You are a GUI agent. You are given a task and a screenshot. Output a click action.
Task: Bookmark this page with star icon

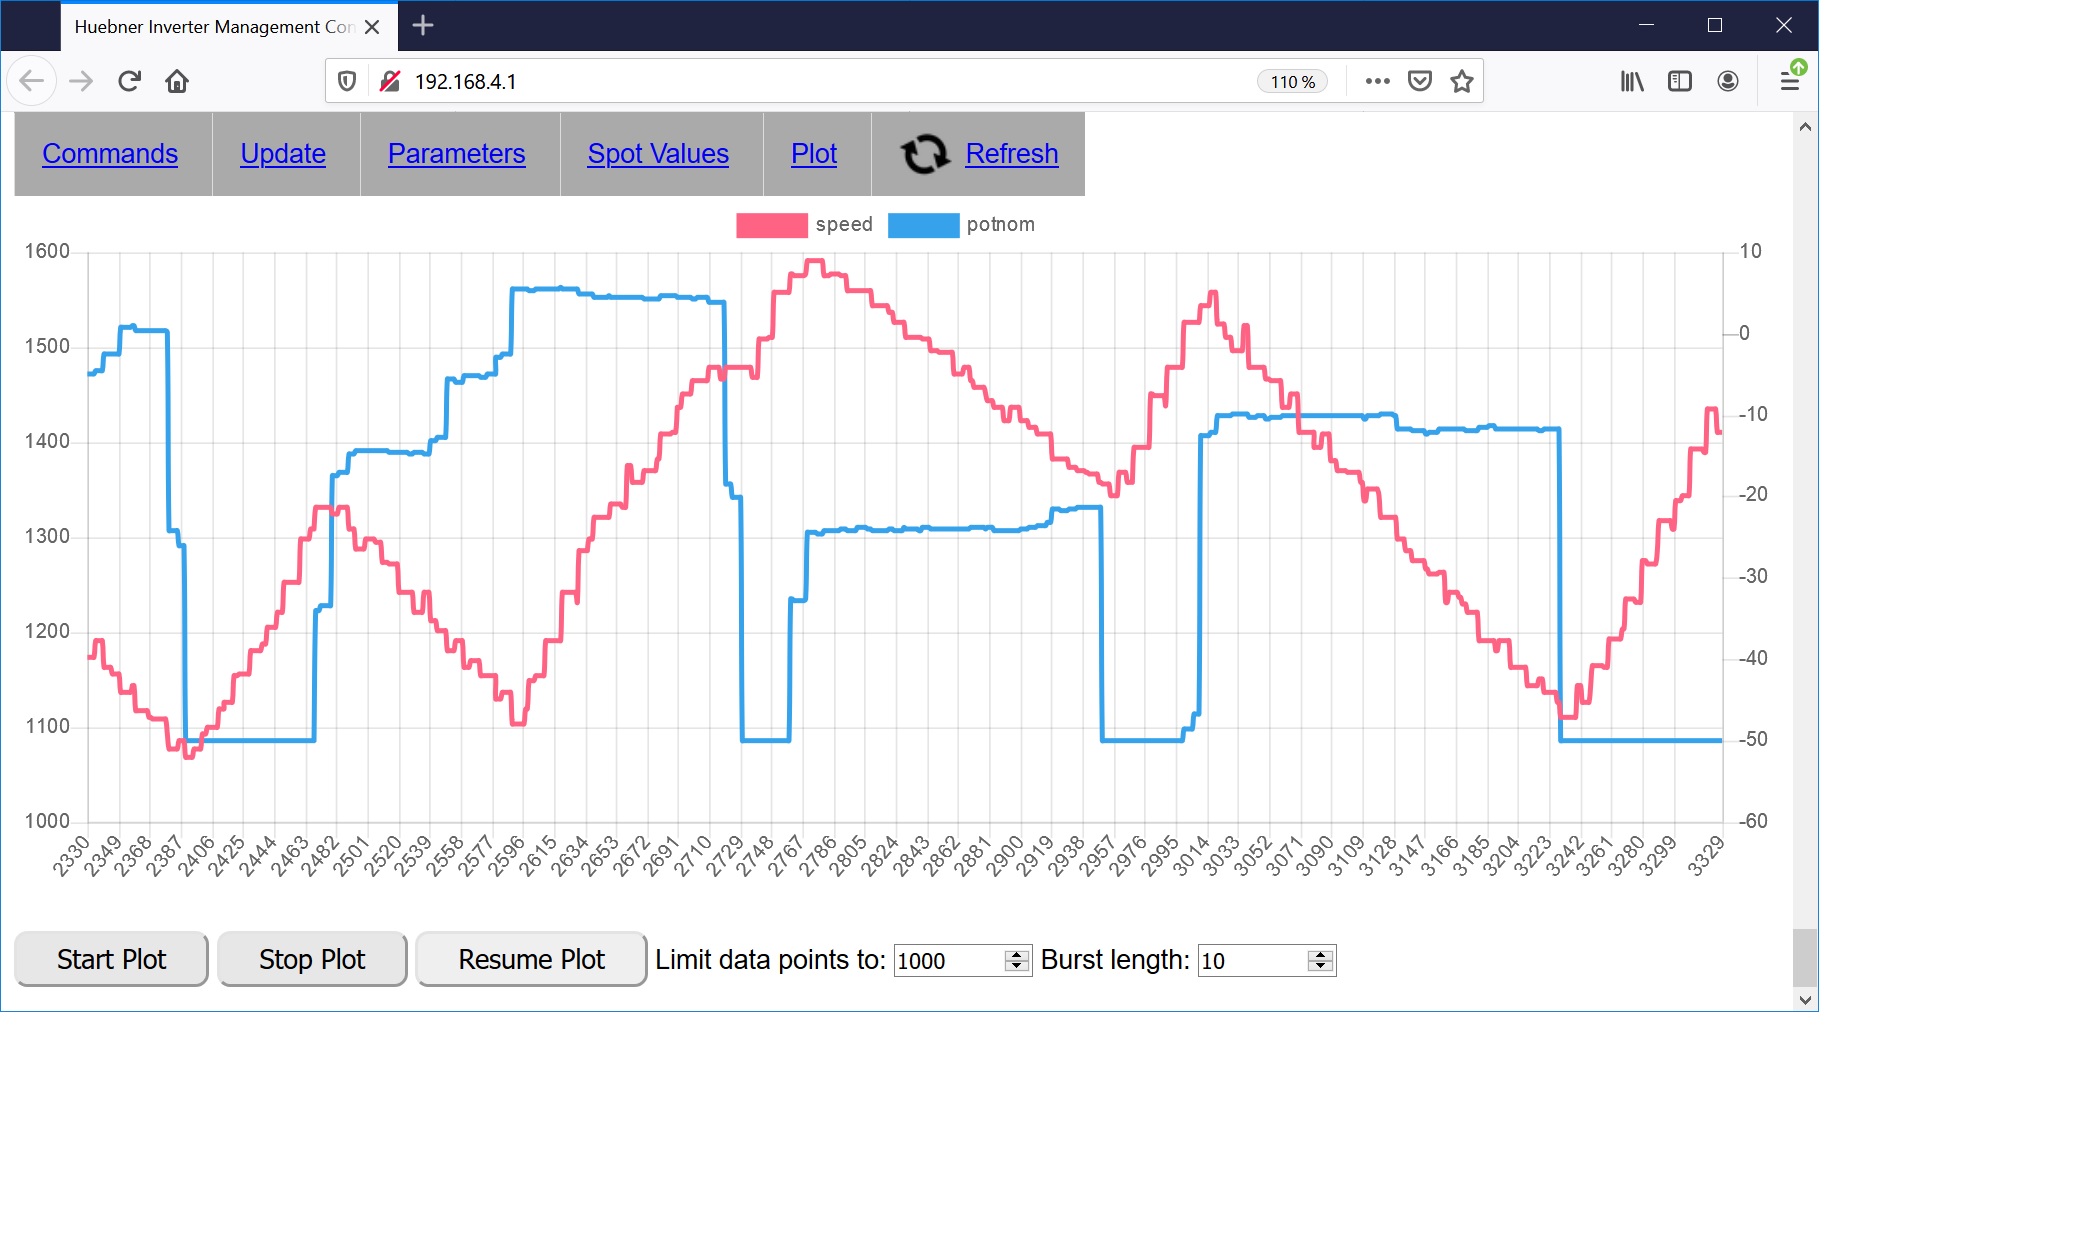point(1462,81)
